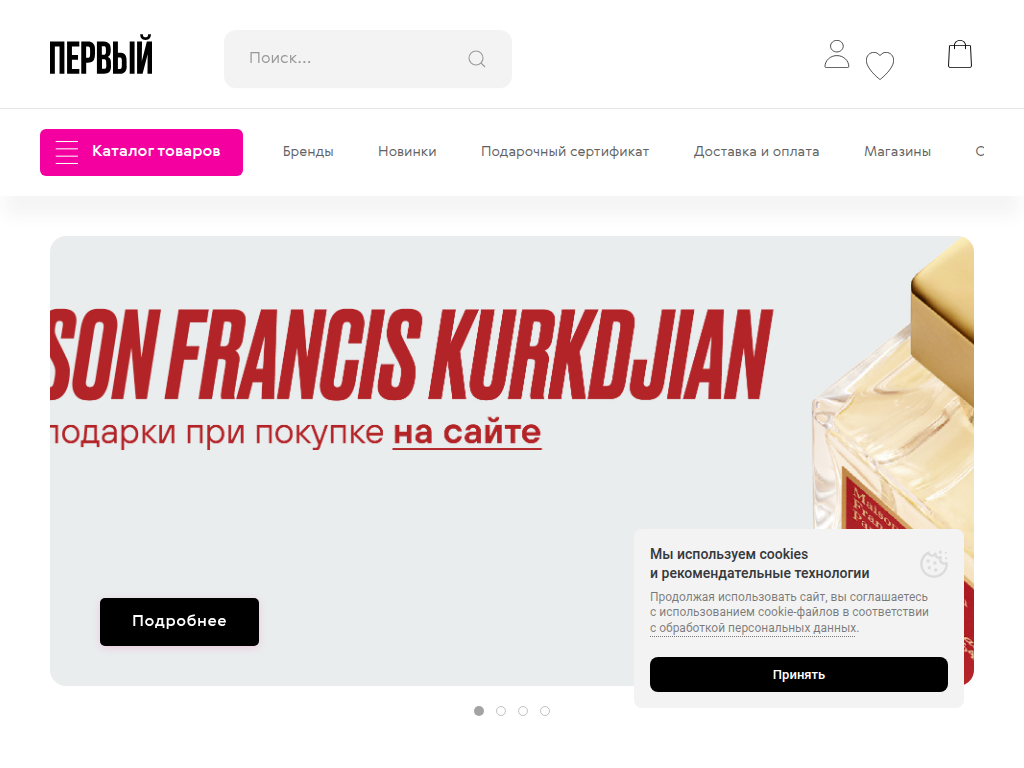This screenshot has width=1024, height=768.
Task: Open the Магазины menu item
Action: point(897,152)
